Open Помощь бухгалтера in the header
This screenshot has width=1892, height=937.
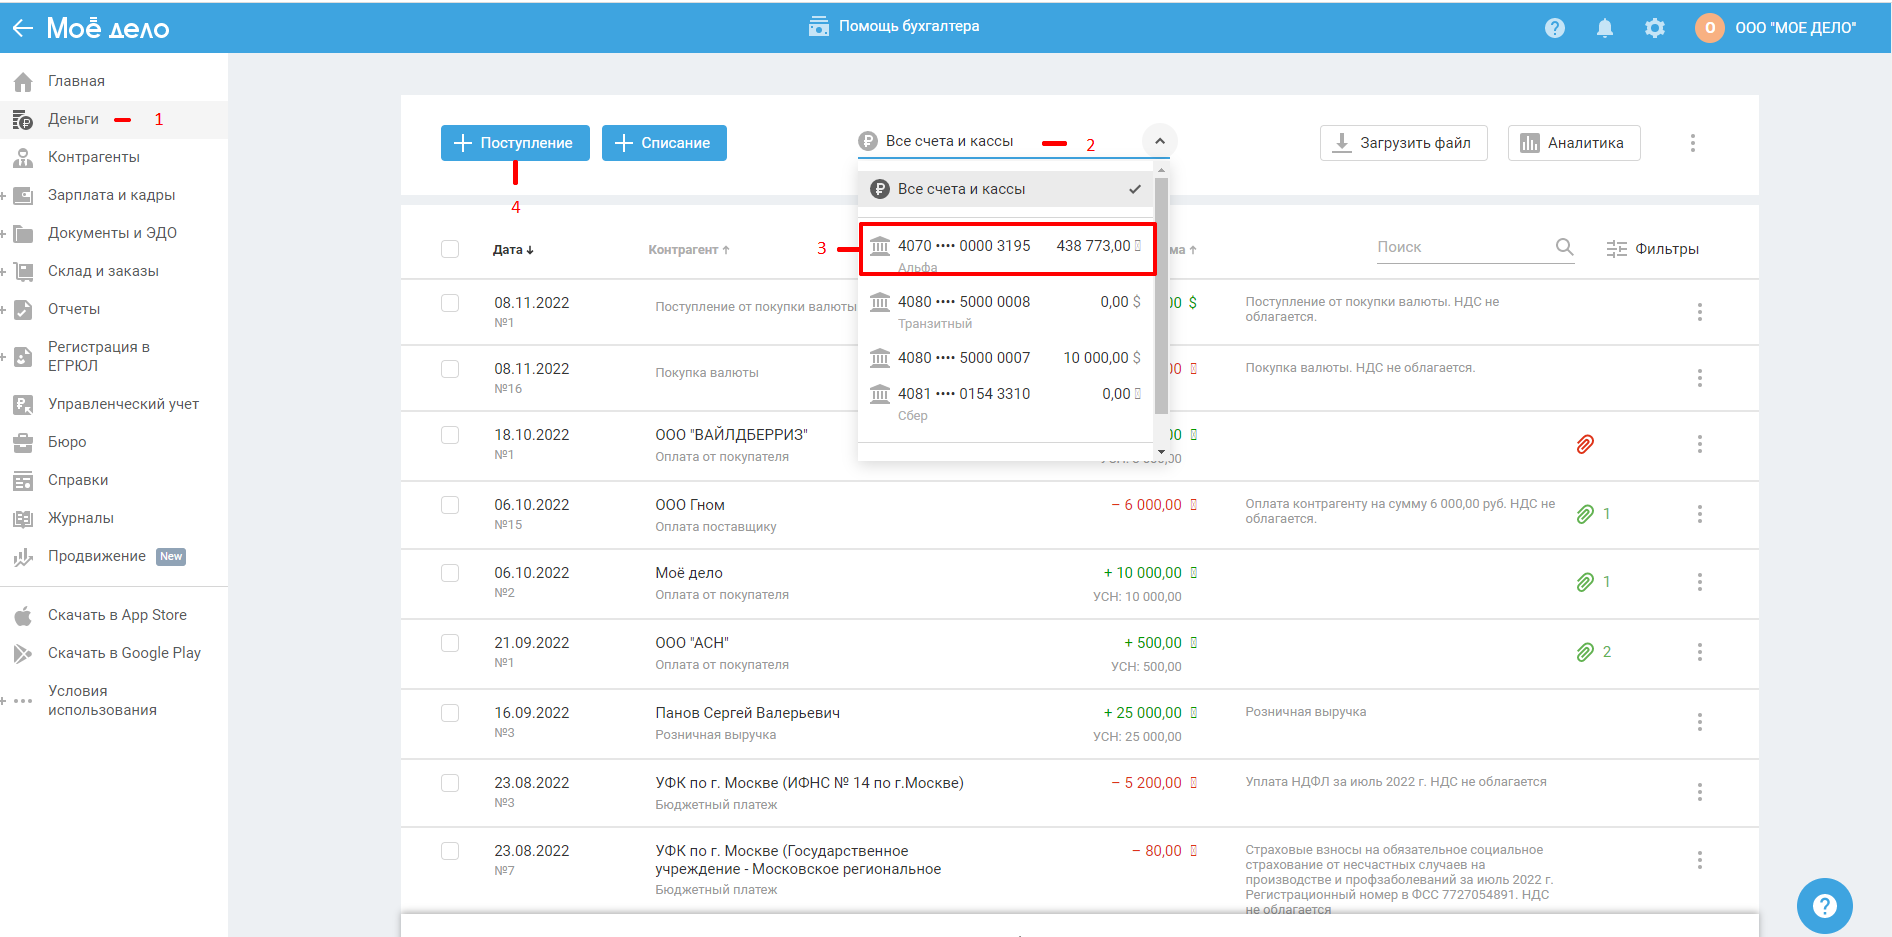pos(894,26)
